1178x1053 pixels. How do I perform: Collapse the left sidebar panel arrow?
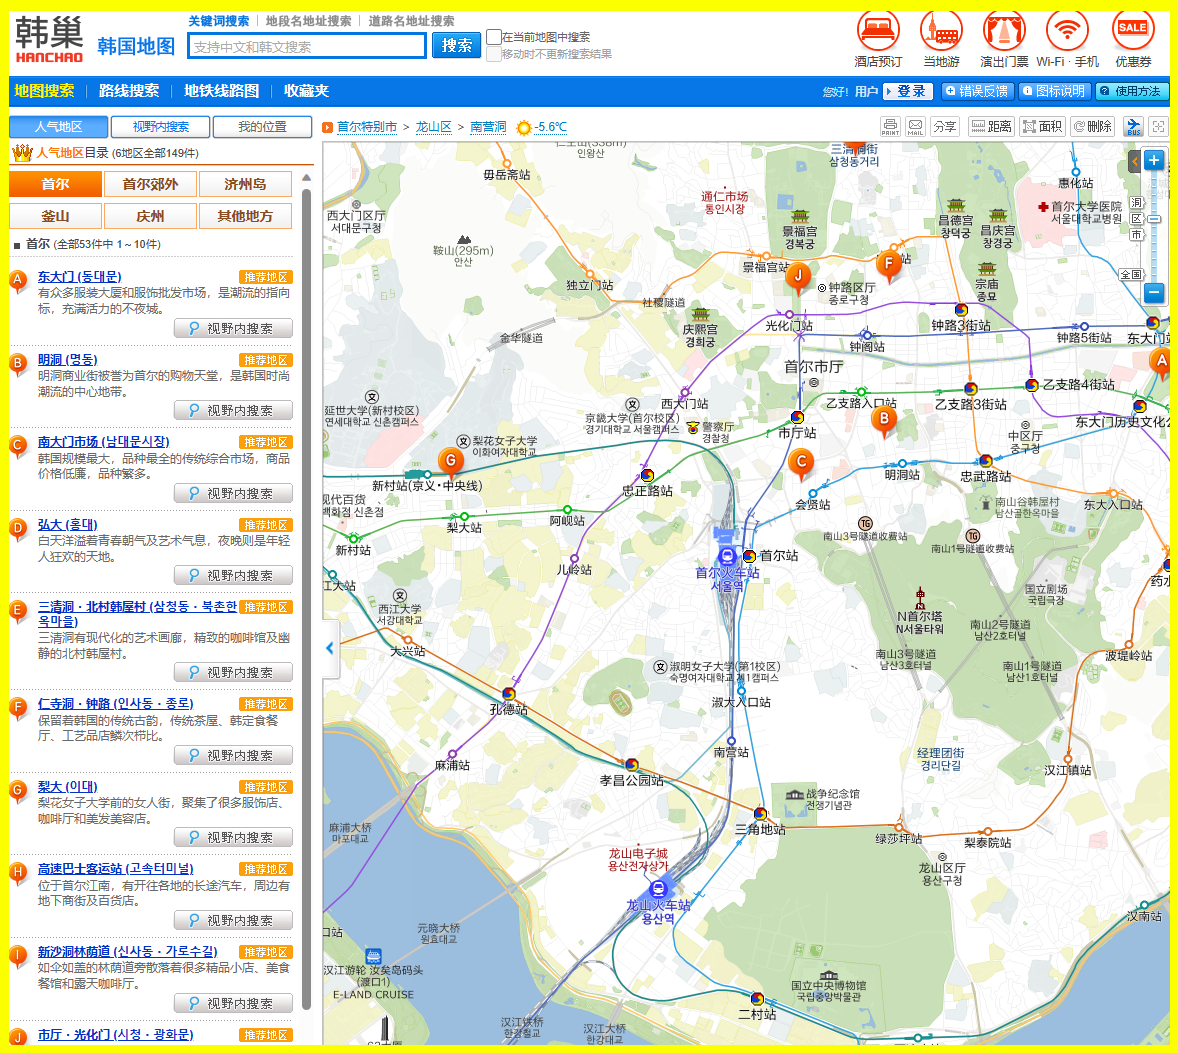point(329,648)
